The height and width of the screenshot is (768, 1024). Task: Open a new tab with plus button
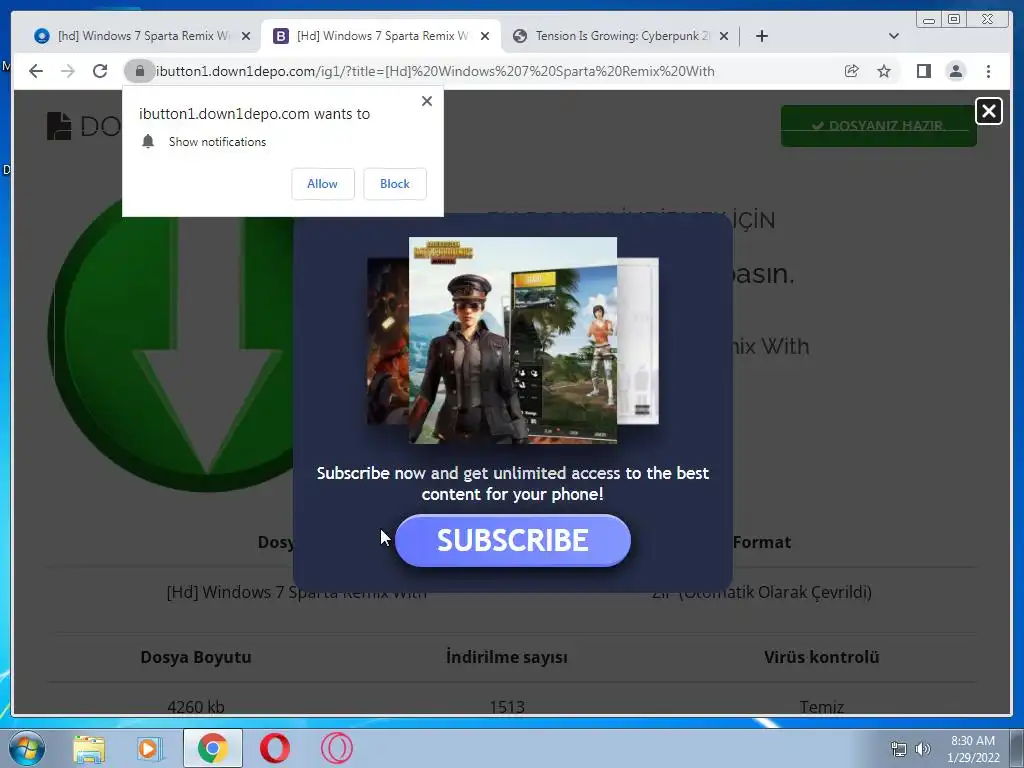click(x=761, y=36)
